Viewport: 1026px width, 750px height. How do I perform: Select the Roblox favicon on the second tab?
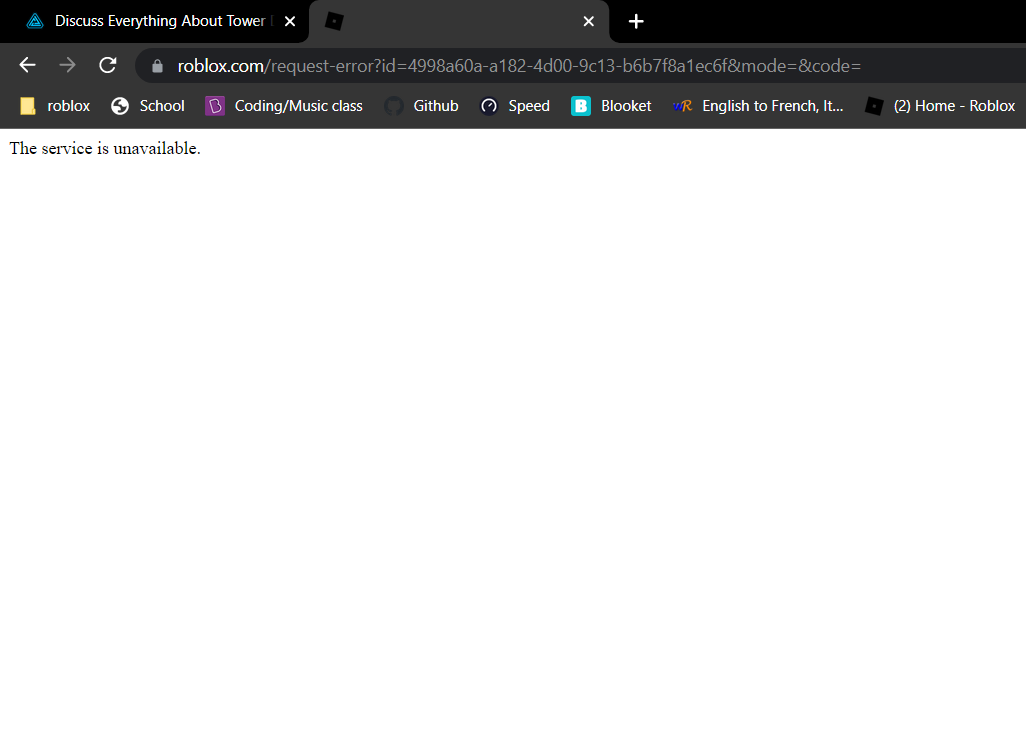(x=333, y=21)
